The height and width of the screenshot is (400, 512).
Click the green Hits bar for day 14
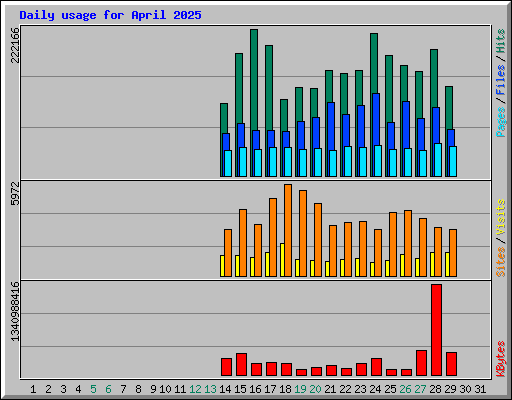click(x=224, y=118)
